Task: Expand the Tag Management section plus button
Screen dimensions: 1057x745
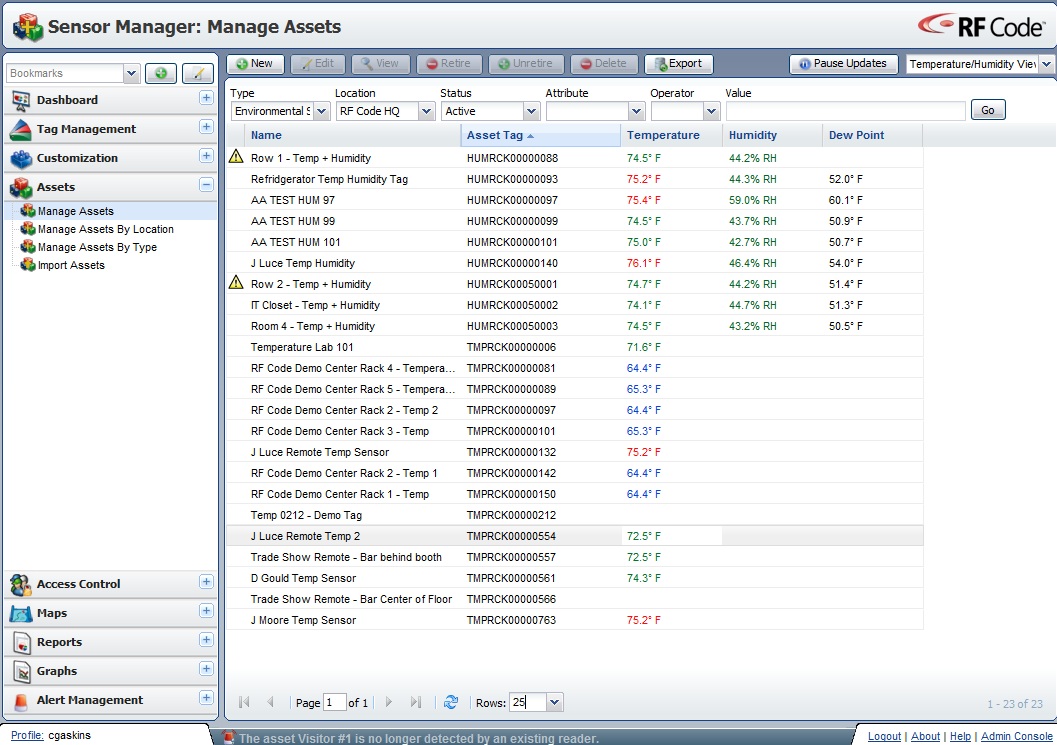Action: click(x=206, y=127)
